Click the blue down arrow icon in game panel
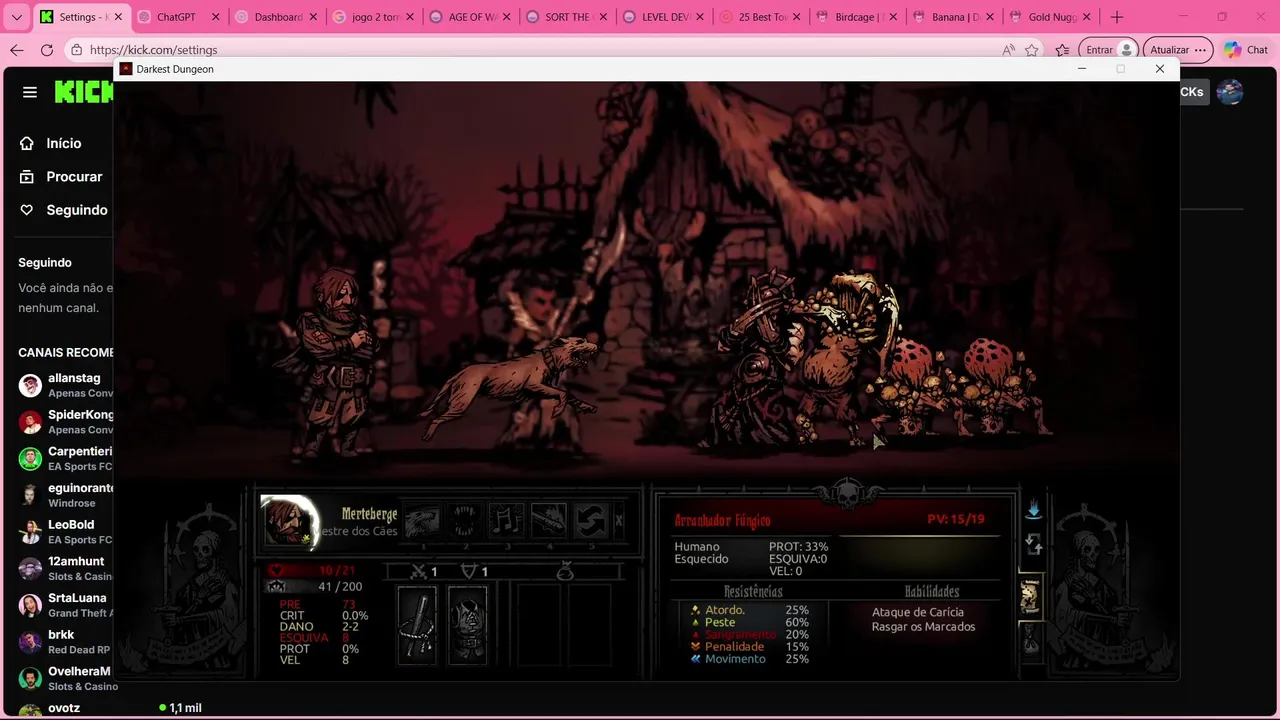Viewport: 1280px width, 720px height. pos(1033,510)
